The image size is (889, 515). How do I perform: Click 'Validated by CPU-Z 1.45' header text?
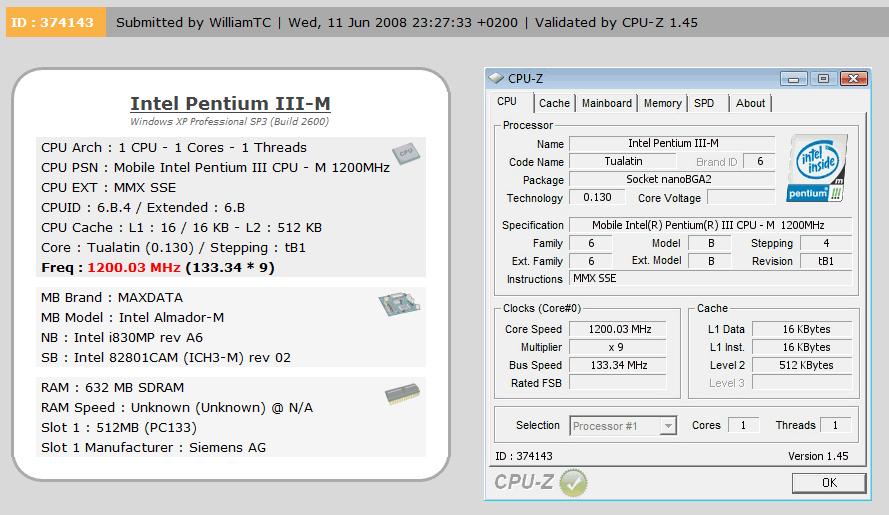[616, 23]
